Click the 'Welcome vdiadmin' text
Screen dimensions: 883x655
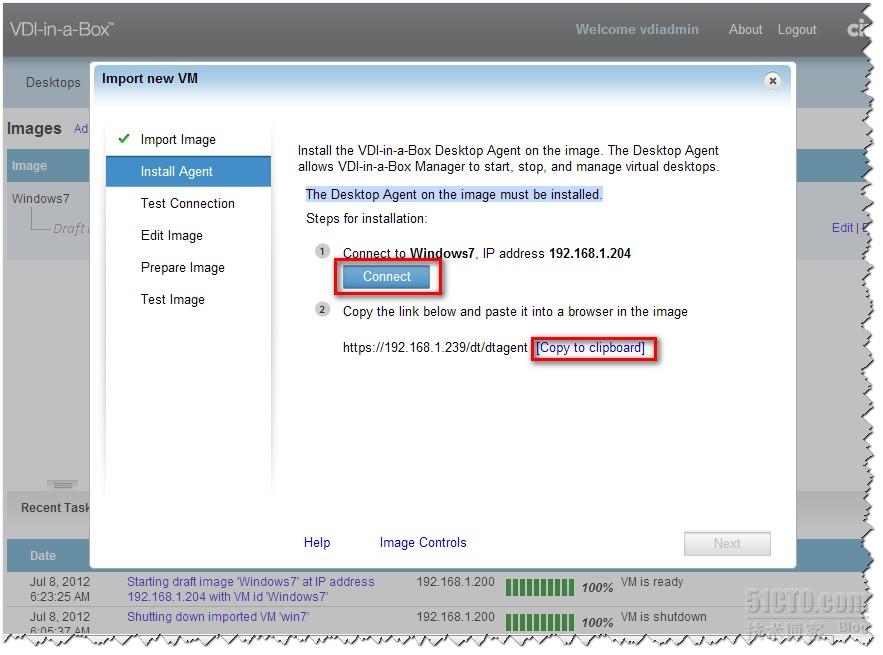[637, 29]
